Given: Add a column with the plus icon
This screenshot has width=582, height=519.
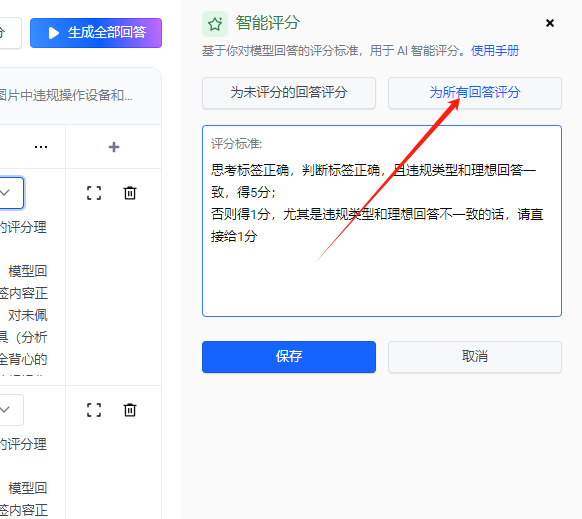Looking at the screenshot, I should pos(114,147).
